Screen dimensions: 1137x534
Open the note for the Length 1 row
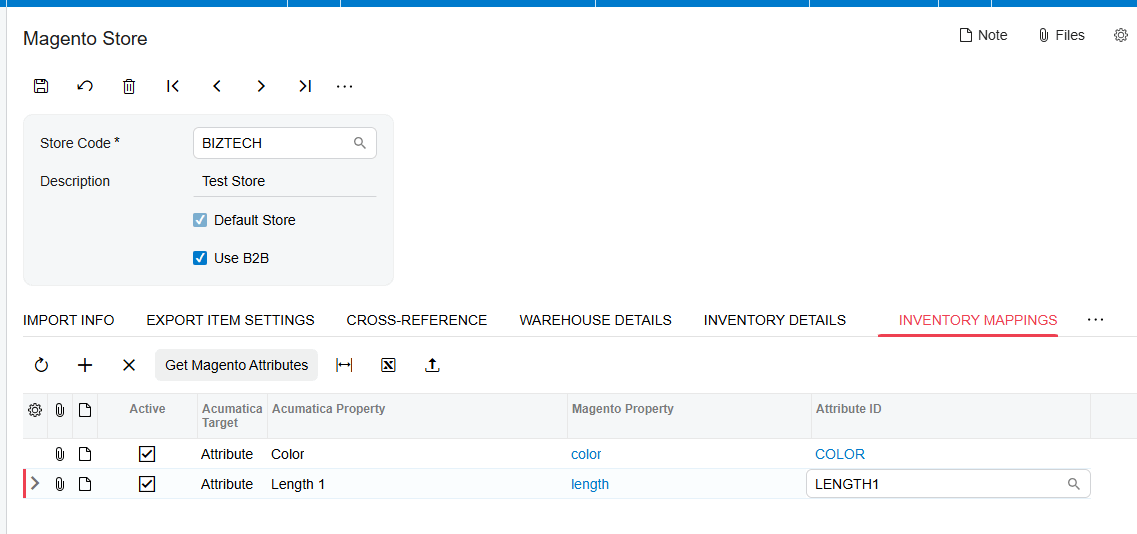pos(85,484)
